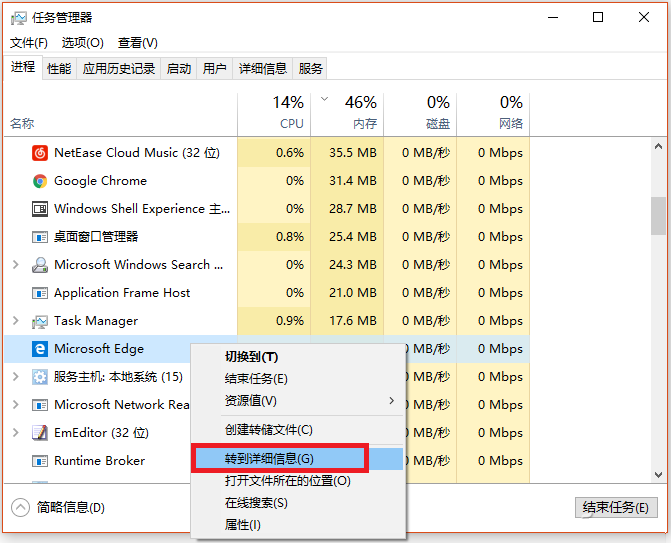Screen dimensions: 671x543
Task: Switch to the 应用历史记录 tab
Action: tap(119, 68)
